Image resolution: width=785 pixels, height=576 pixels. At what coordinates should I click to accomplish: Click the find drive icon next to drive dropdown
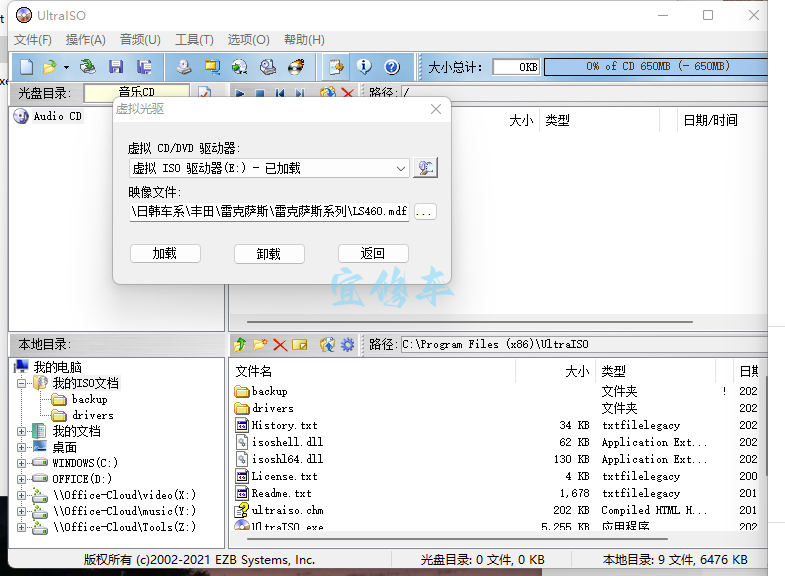426,168
